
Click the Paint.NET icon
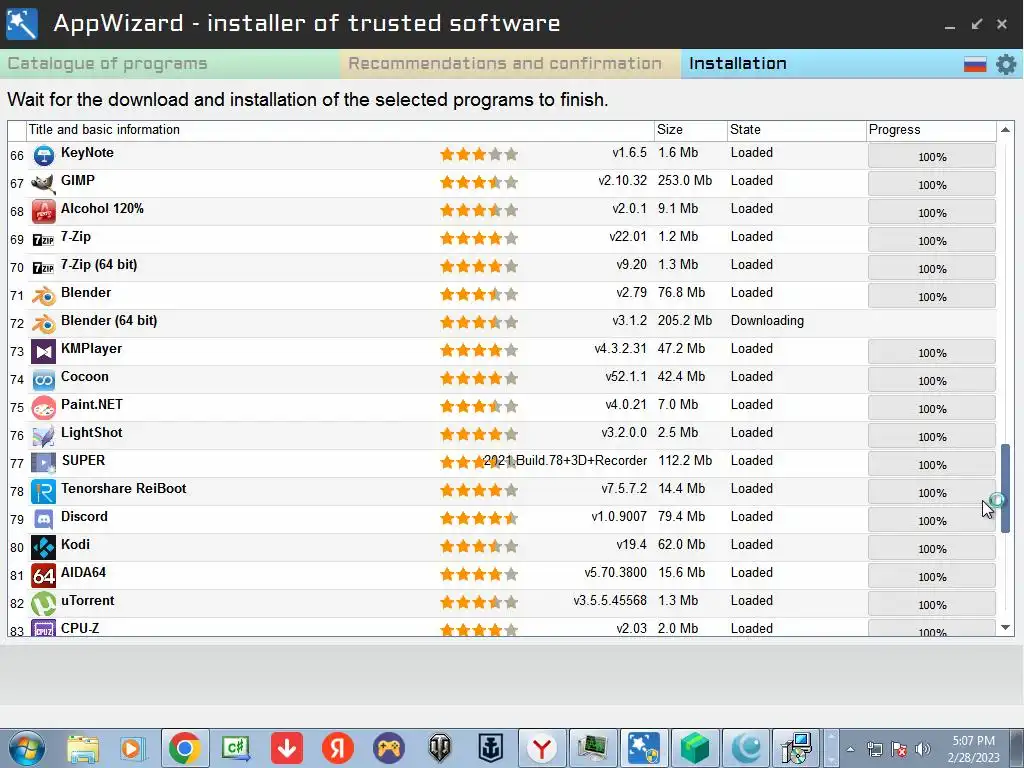pyautogui.click(x=44, y=408)
